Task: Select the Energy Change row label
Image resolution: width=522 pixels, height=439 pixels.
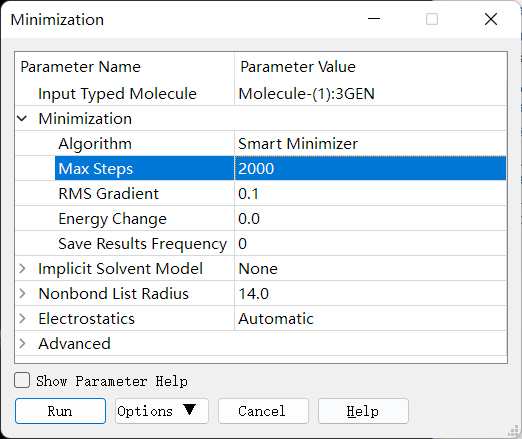Action: pyautogui.click(x=112, y=219)
